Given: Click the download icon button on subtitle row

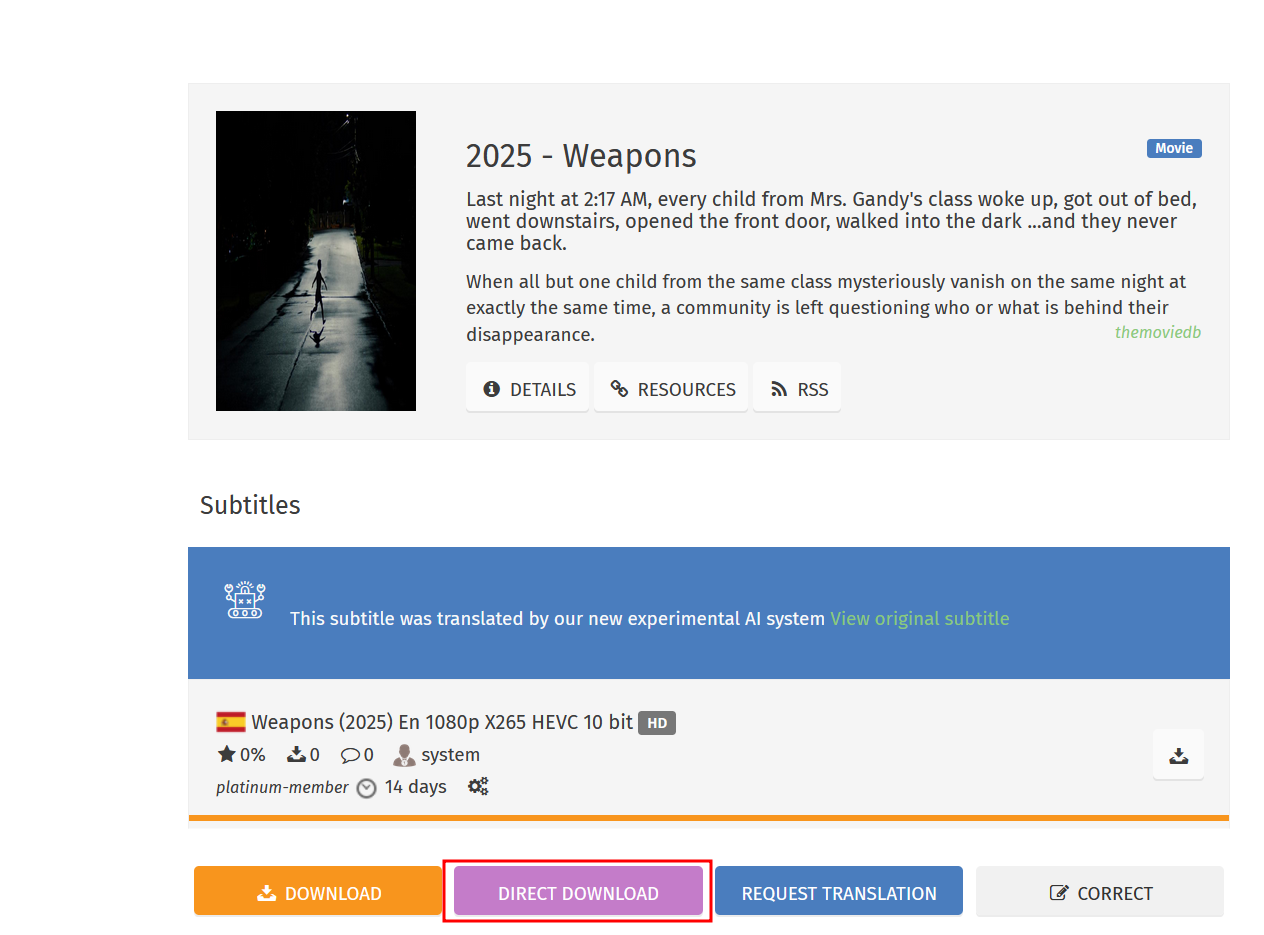Looking at the screenshot, I should (x=1179, y=755).
